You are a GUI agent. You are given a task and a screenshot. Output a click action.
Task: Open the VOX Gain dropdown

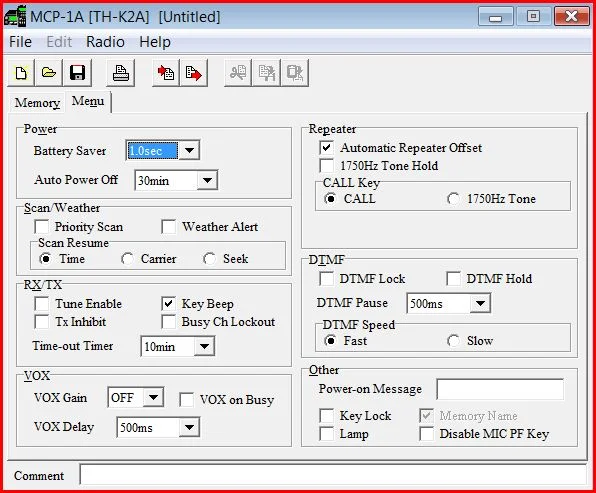tap(154, 398)
